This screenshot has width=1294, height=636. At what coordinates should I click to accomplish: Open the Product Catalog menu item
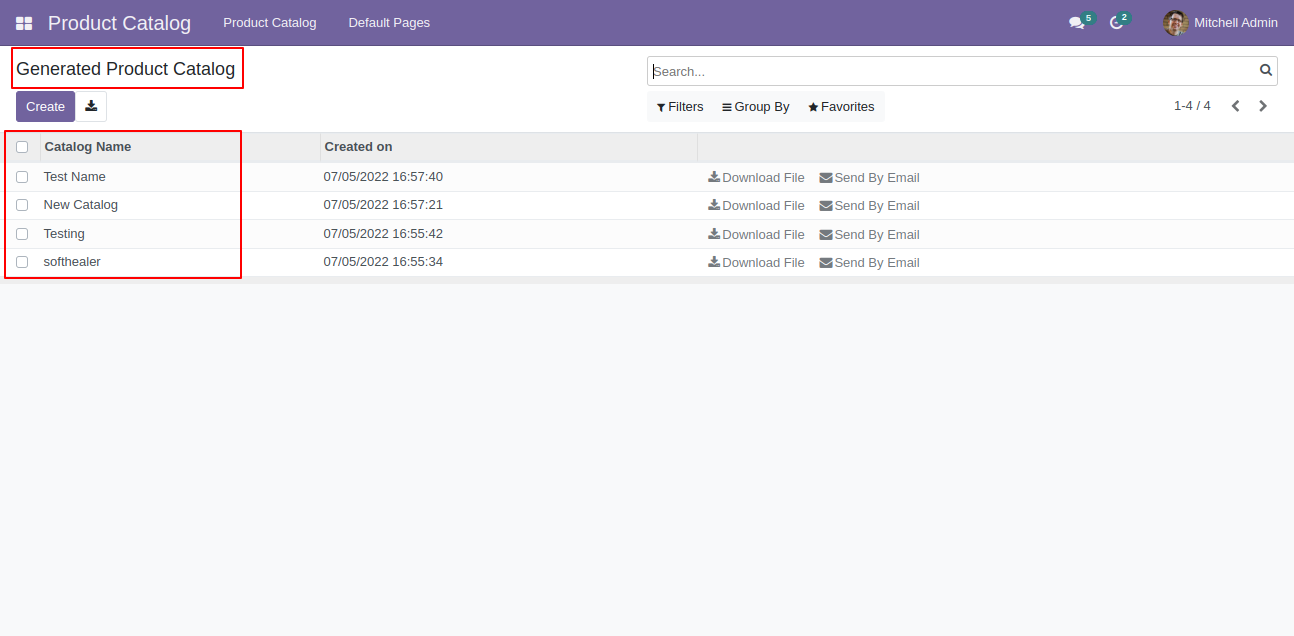(x=270, y=23)
